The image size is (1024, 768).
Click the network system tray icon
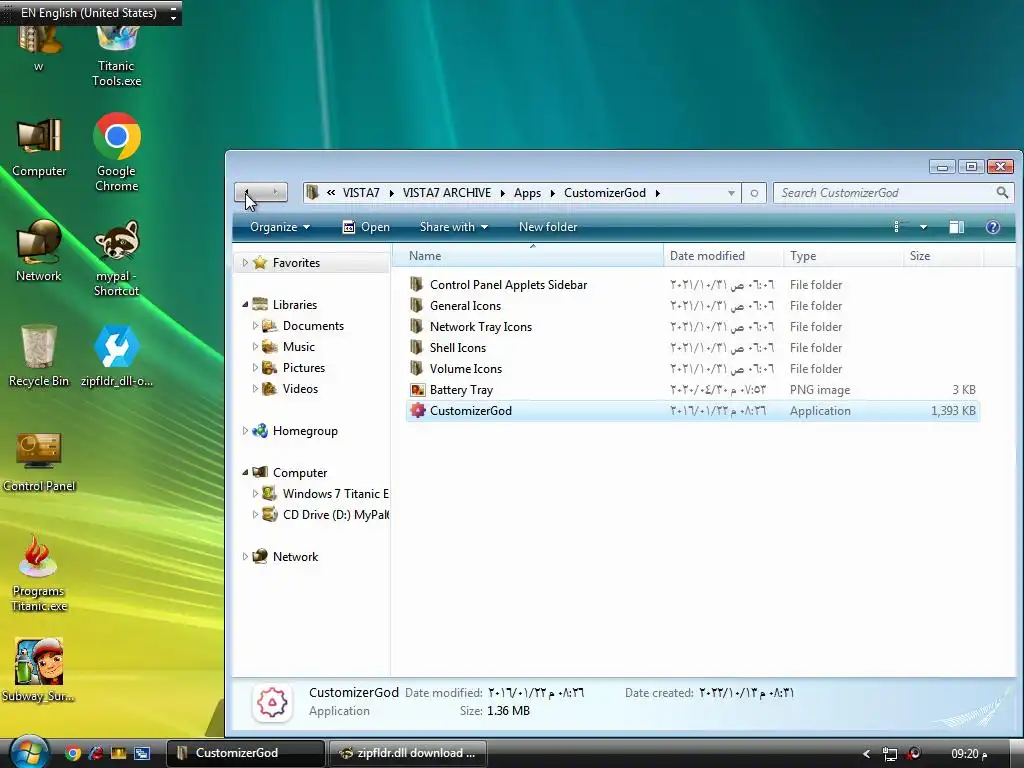(889, 754)
